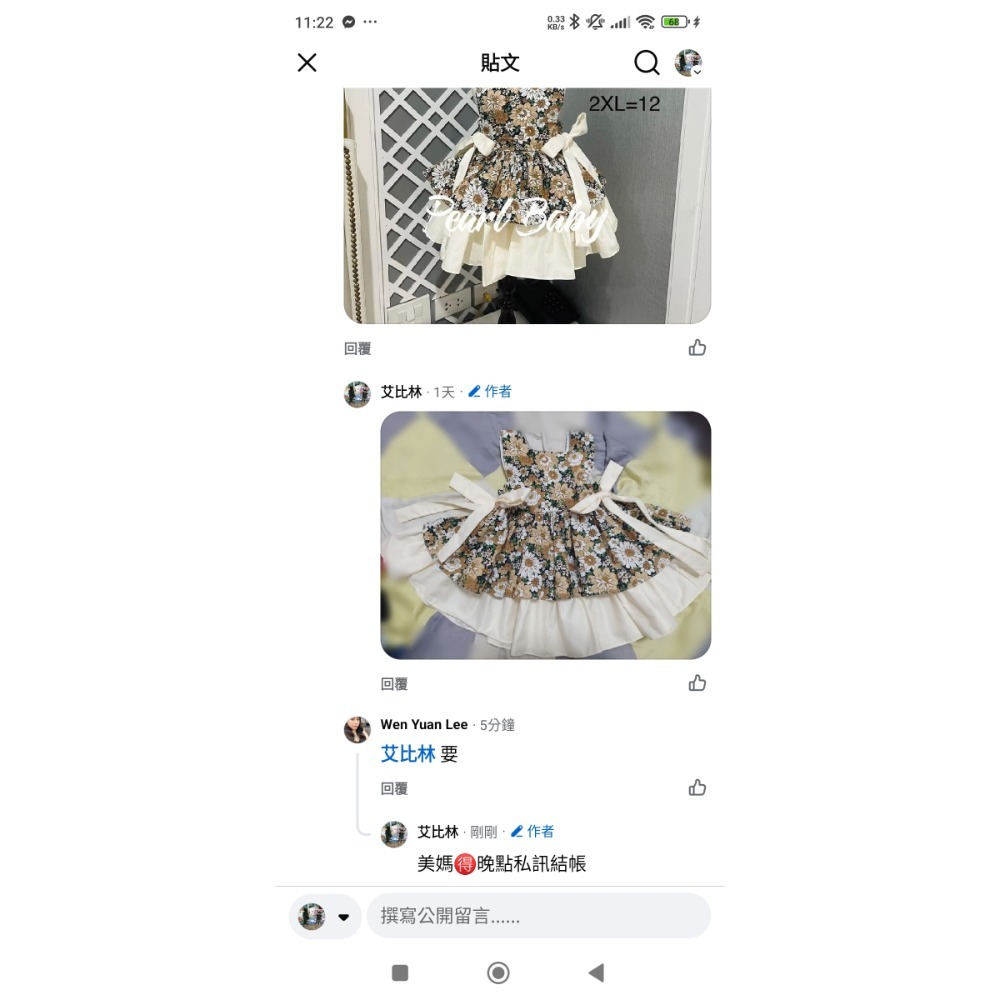The width and height of the screenshot is (1000, 1000).
Task: Tap Android home circle button
Action: (498, 973)
